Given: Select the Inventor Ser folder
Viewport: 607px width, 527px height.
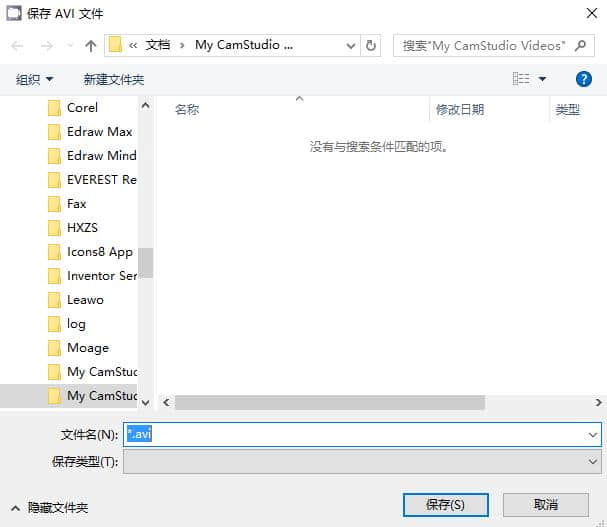Looking at the screenshot, I should pyautogui.click(x=101, y=276).
